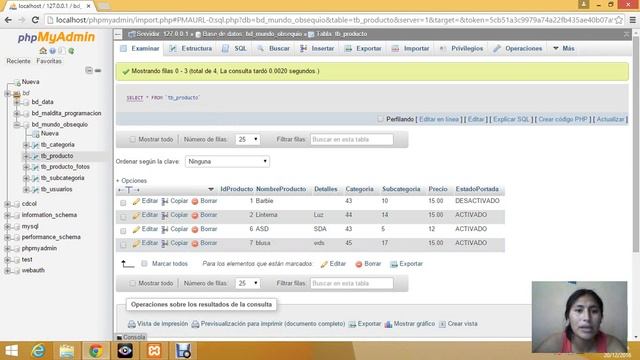Sort by Precio column header
This screenshot has width=640, height=360.
pos(438,189)
